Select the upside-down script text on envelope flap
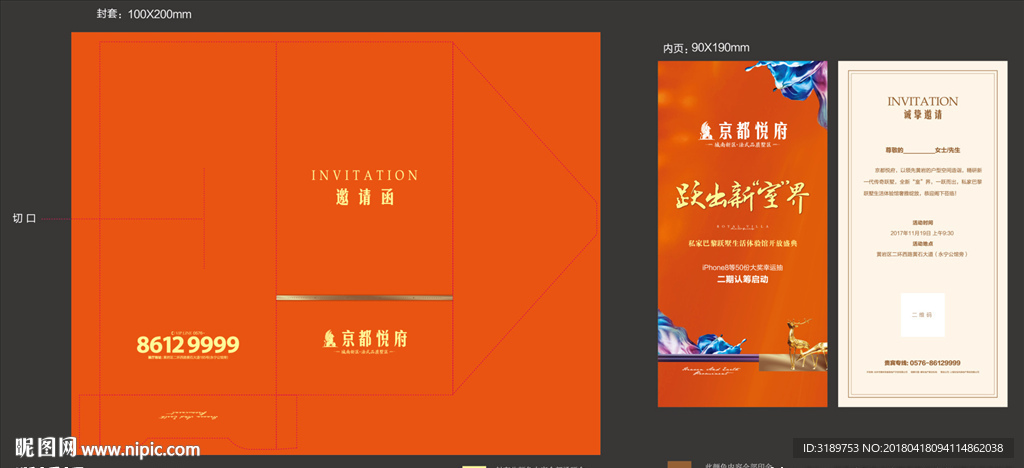This screenshot has height=468, width=1024. tap(187, 414)
